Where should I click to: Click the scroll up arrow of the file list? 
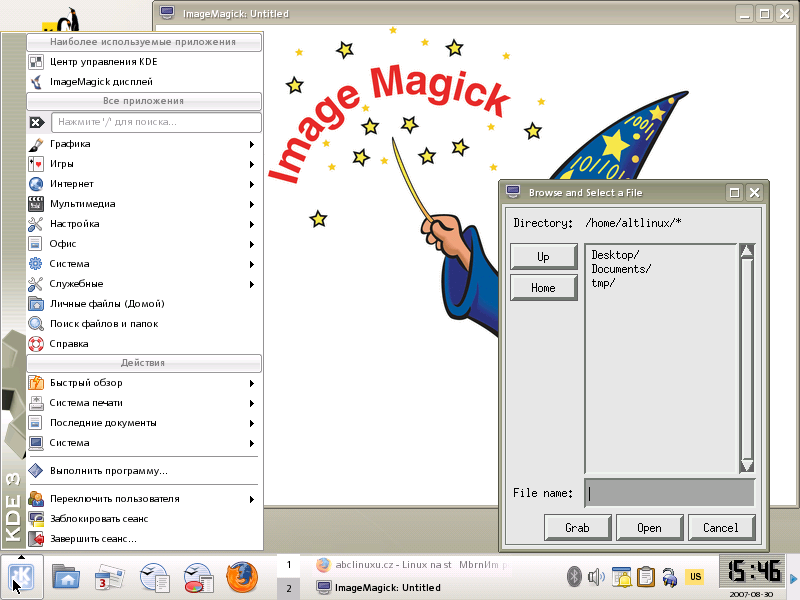[x=746, y=251]
